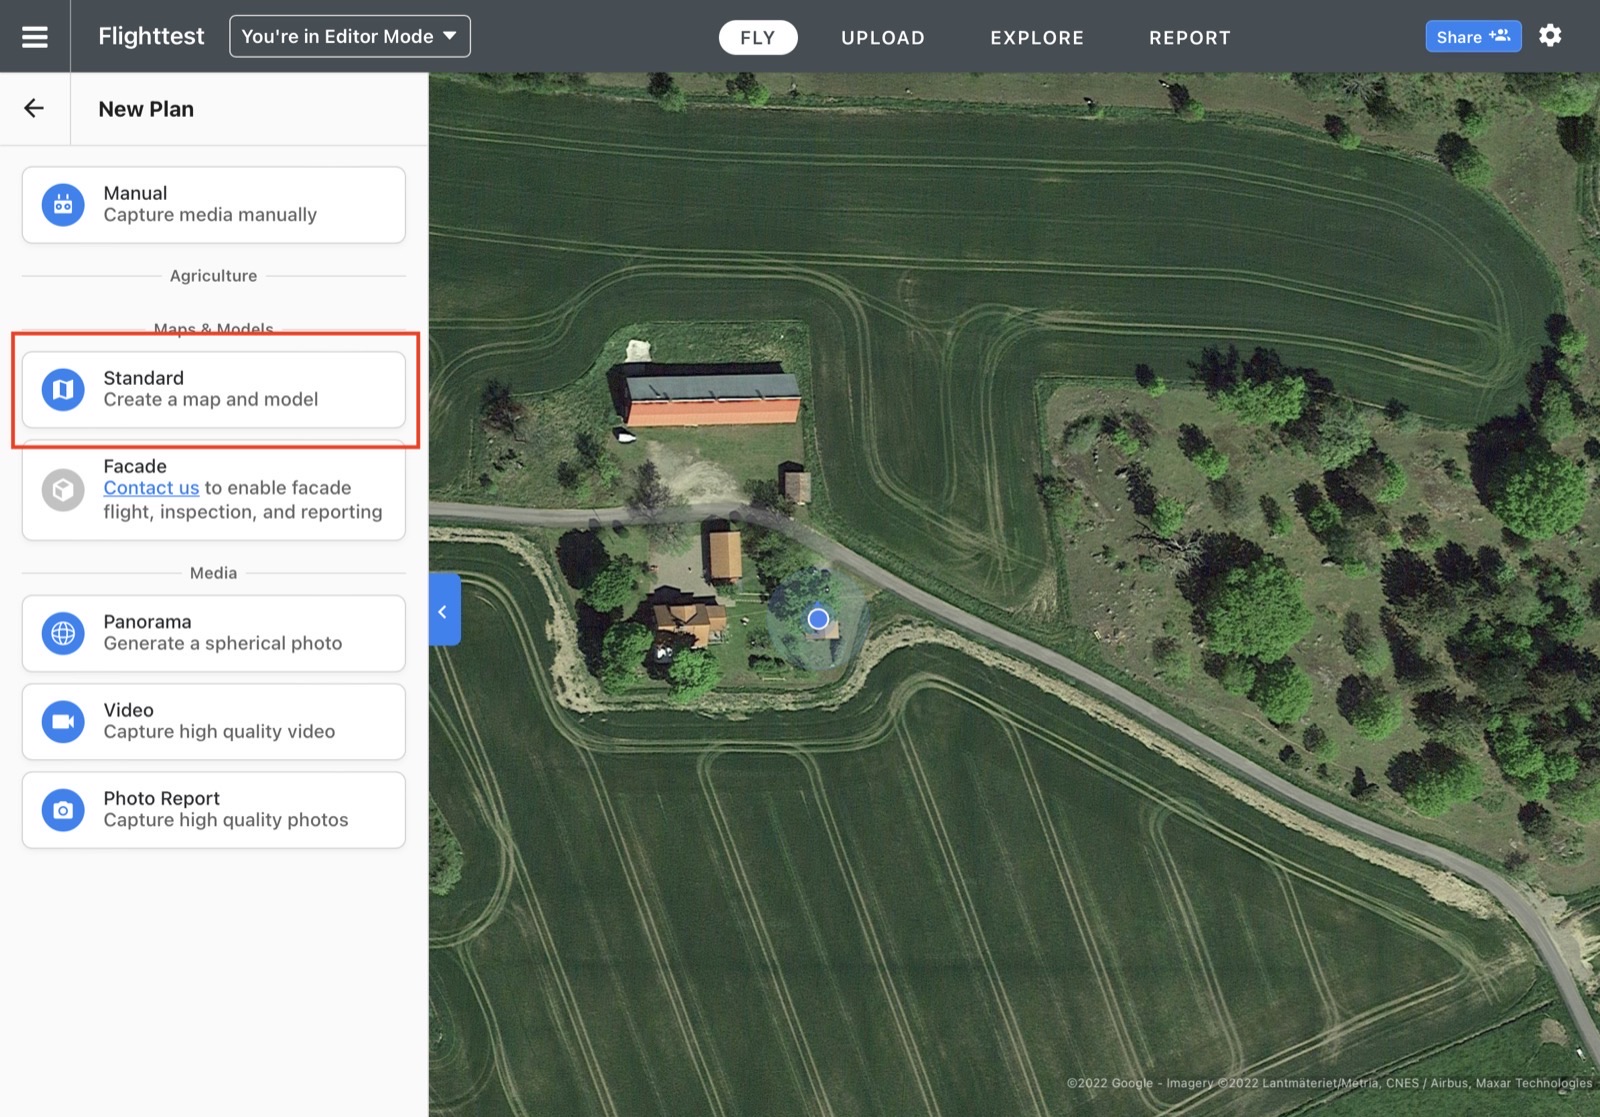Collapse the side panel with the chevron
The width and height of the screenshot is (1600, 1117).
click(444, 611)
